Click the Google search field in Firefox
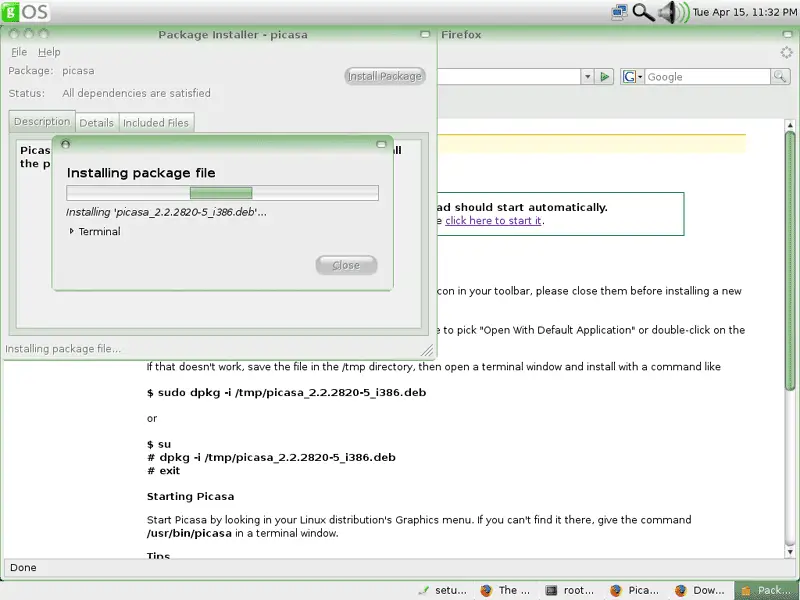The image size is (800, 600). click(x=707, y=77)
